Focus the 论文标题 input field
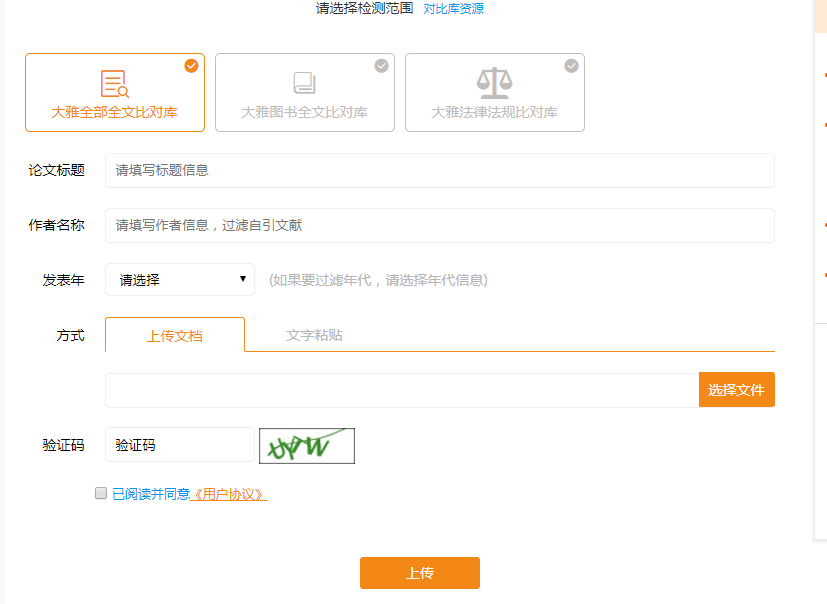 click(x=440, y=170)
